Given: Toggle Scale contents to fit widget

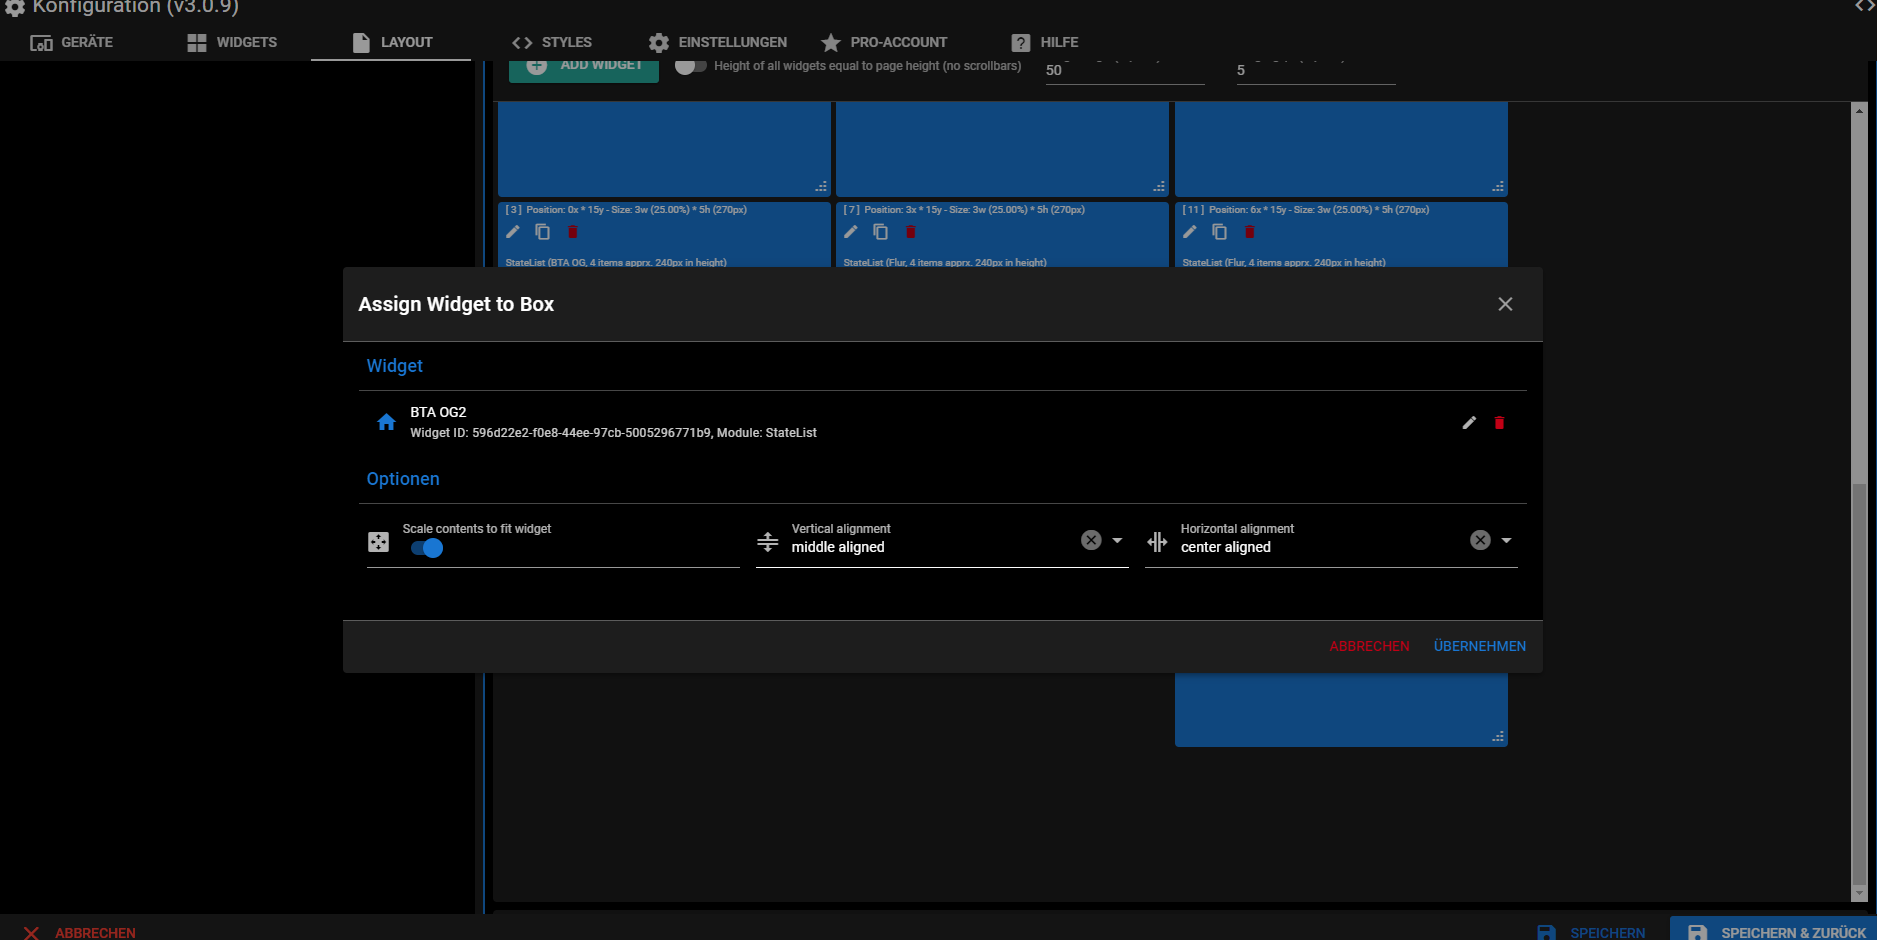Looking at the screenshot, I should coord(427,548).
